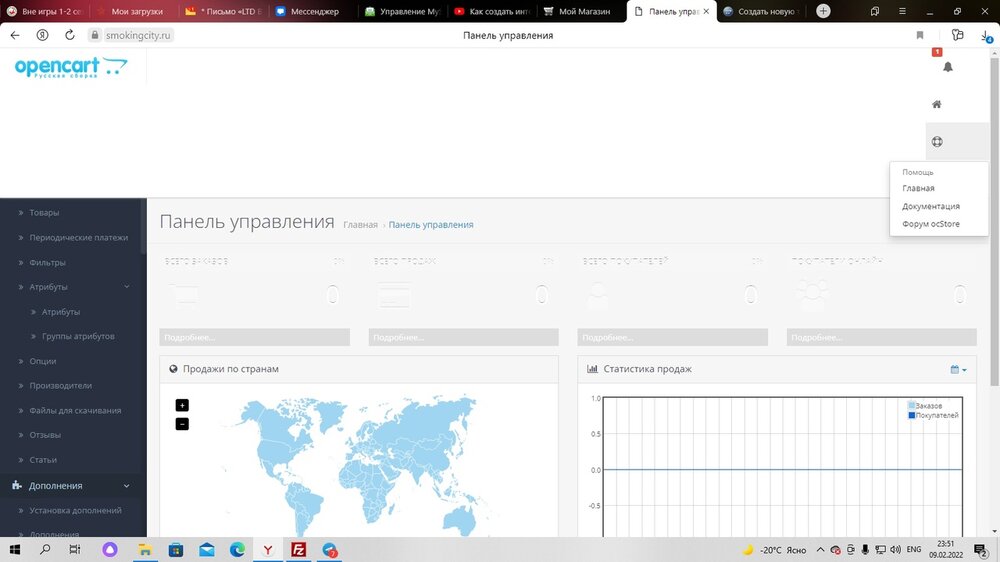Click the home storefront icon
This screenshot has width=1000, height=562.
pyautogui.click(x=937, y=104)
